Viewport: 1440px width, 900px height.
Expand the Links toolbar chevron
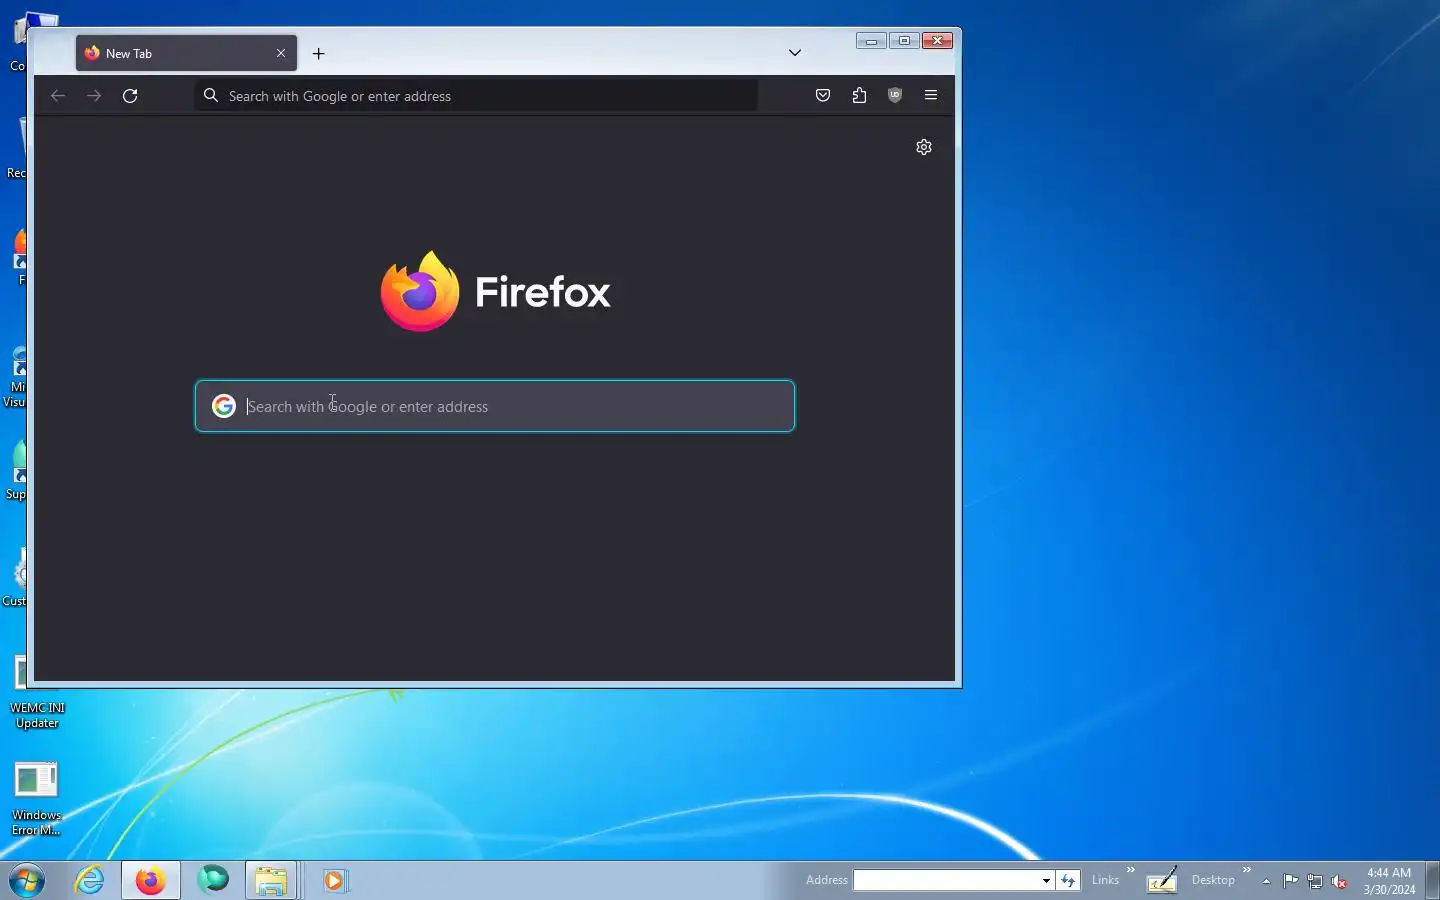tap(1131, 870)
